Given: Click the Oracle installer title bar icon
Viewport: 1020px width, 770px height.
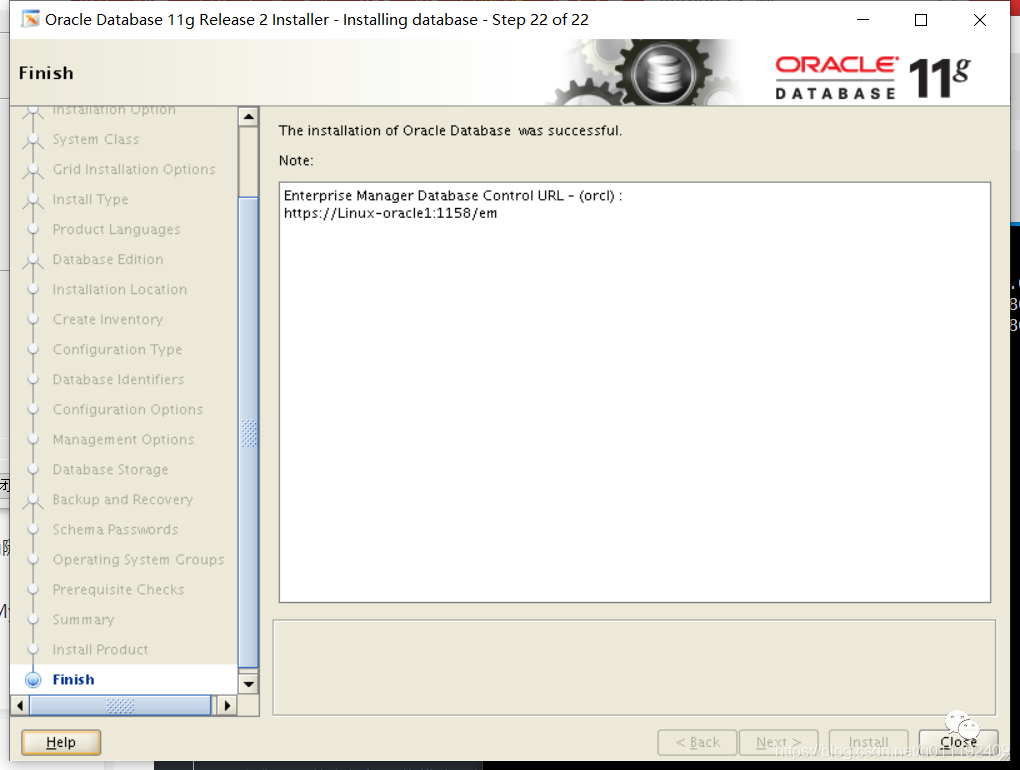Looking at the screenshot, I should coord(30,20).
